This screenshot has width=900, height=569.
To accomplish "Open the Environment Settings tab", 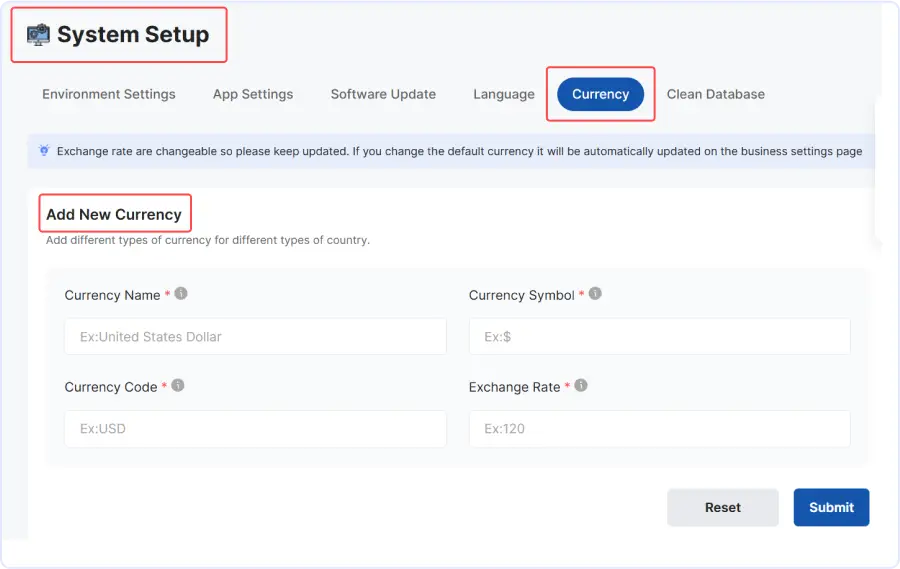I will [109, 94].
